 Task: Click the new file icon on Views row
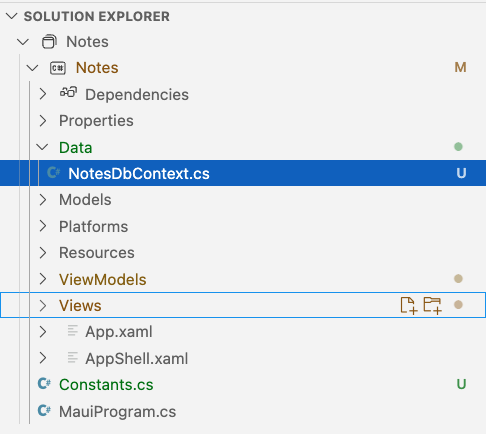click(409, 305)
